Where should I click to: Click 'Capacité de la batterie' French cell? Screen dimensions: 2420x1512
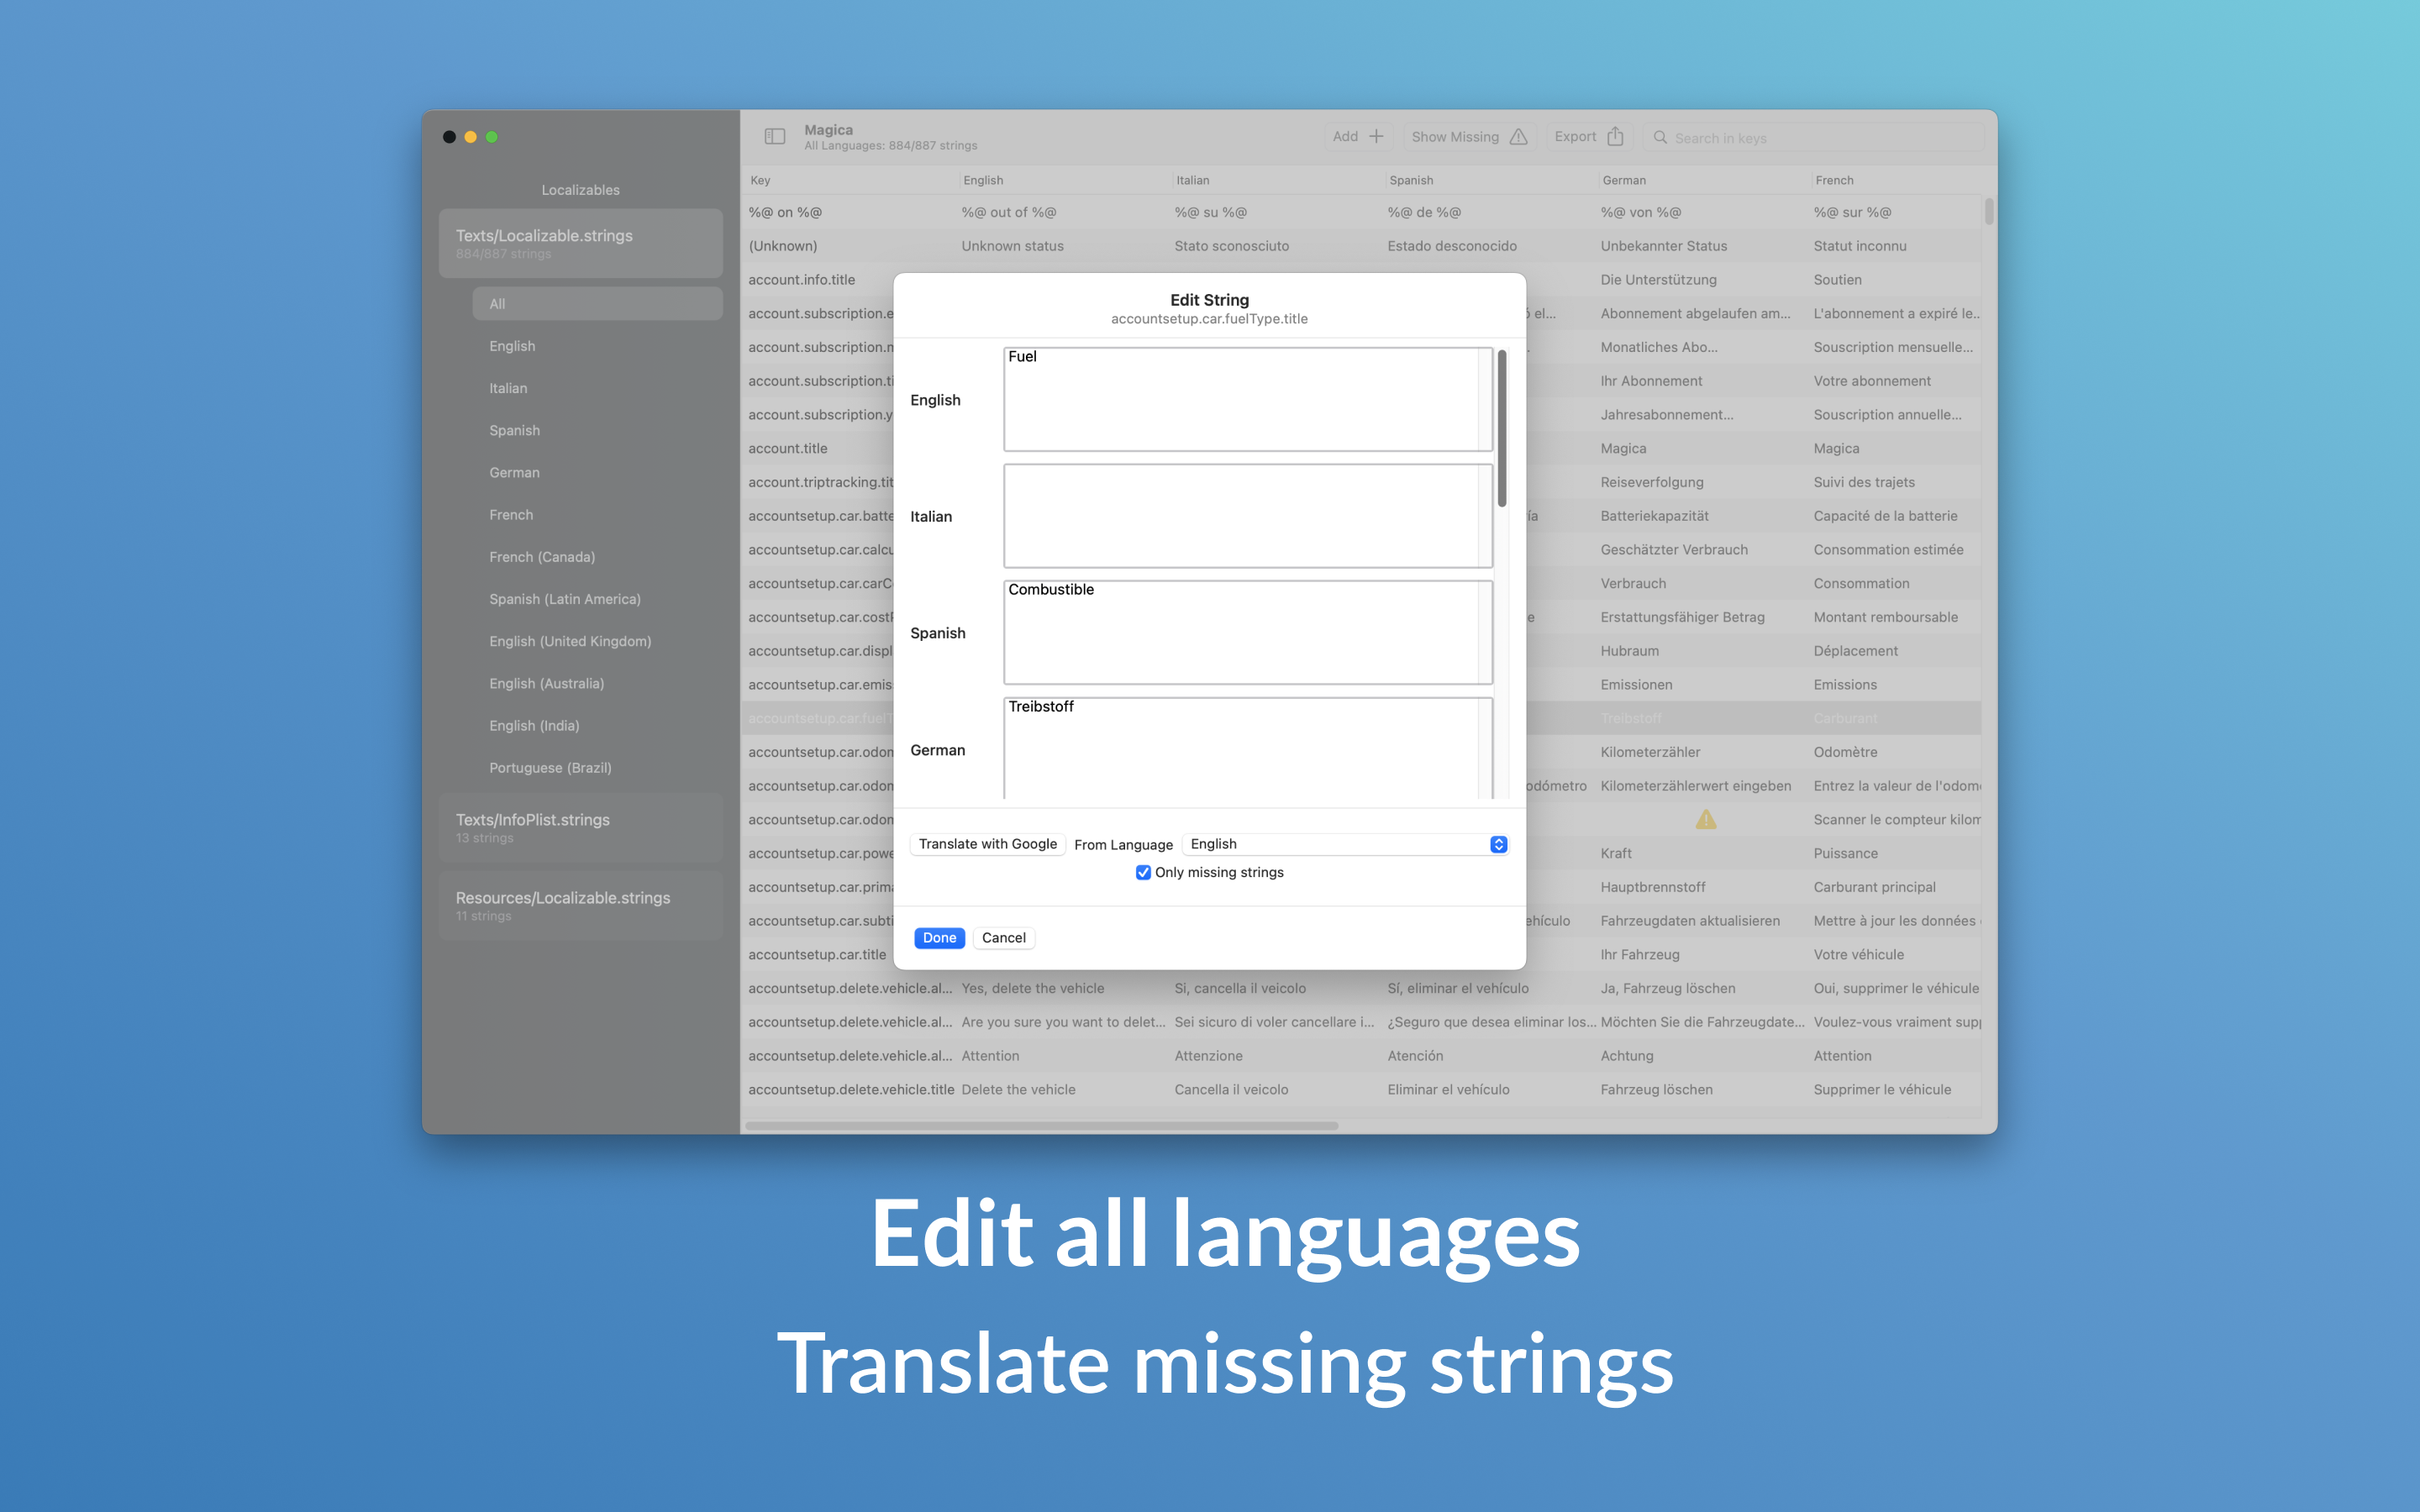(x=1885, y=516)
